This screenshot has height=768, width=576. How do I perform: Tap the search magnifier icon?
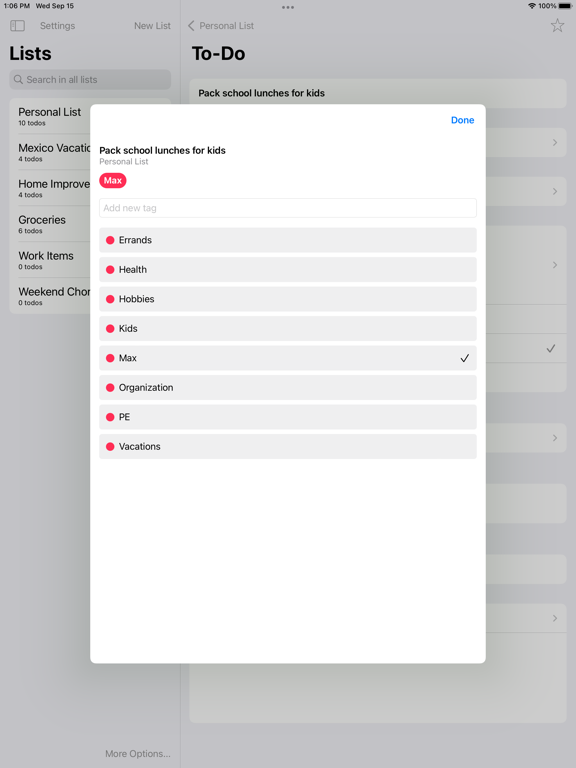pos(18,79)
